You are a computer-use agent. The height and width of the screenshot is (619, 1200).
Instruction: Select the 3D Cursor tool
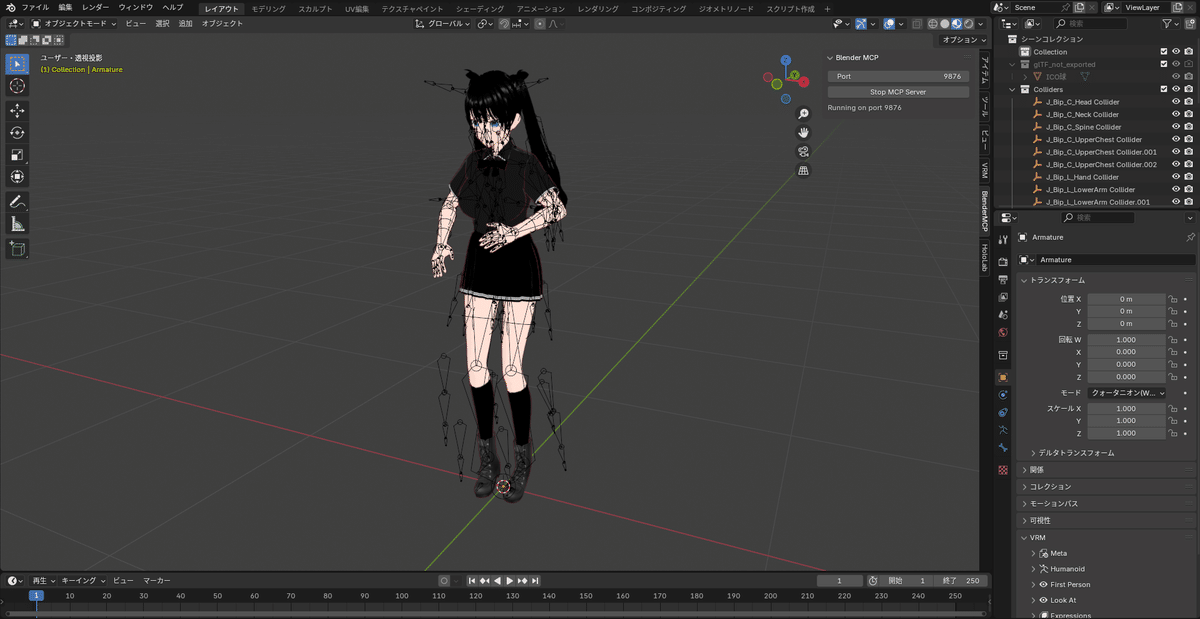(17, 86)
